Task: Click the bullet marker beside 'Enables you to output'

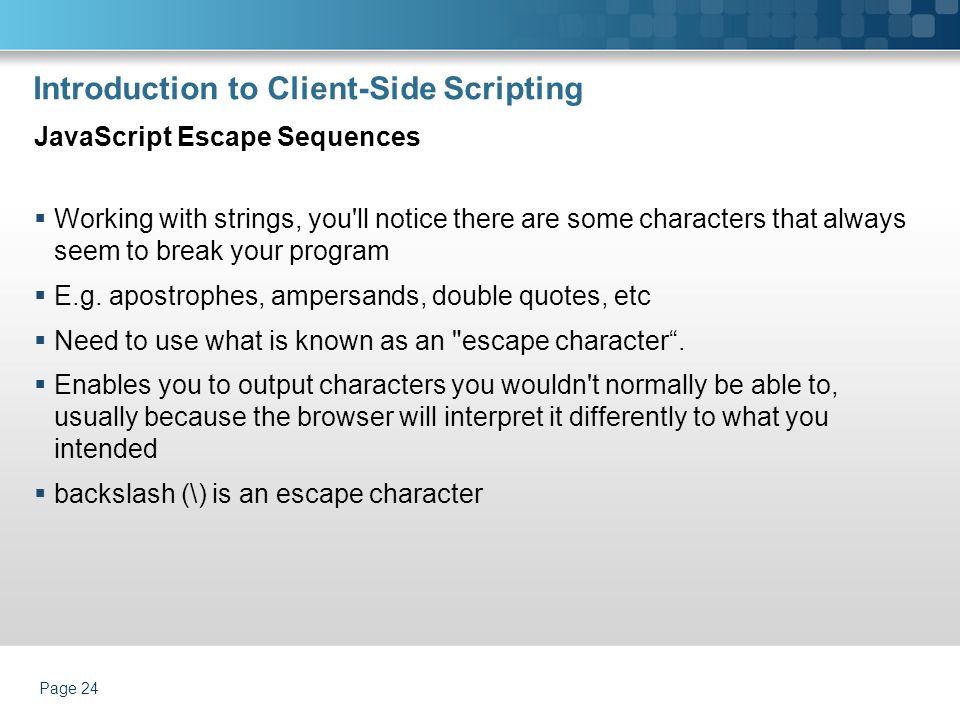Action: pos(40,384)
